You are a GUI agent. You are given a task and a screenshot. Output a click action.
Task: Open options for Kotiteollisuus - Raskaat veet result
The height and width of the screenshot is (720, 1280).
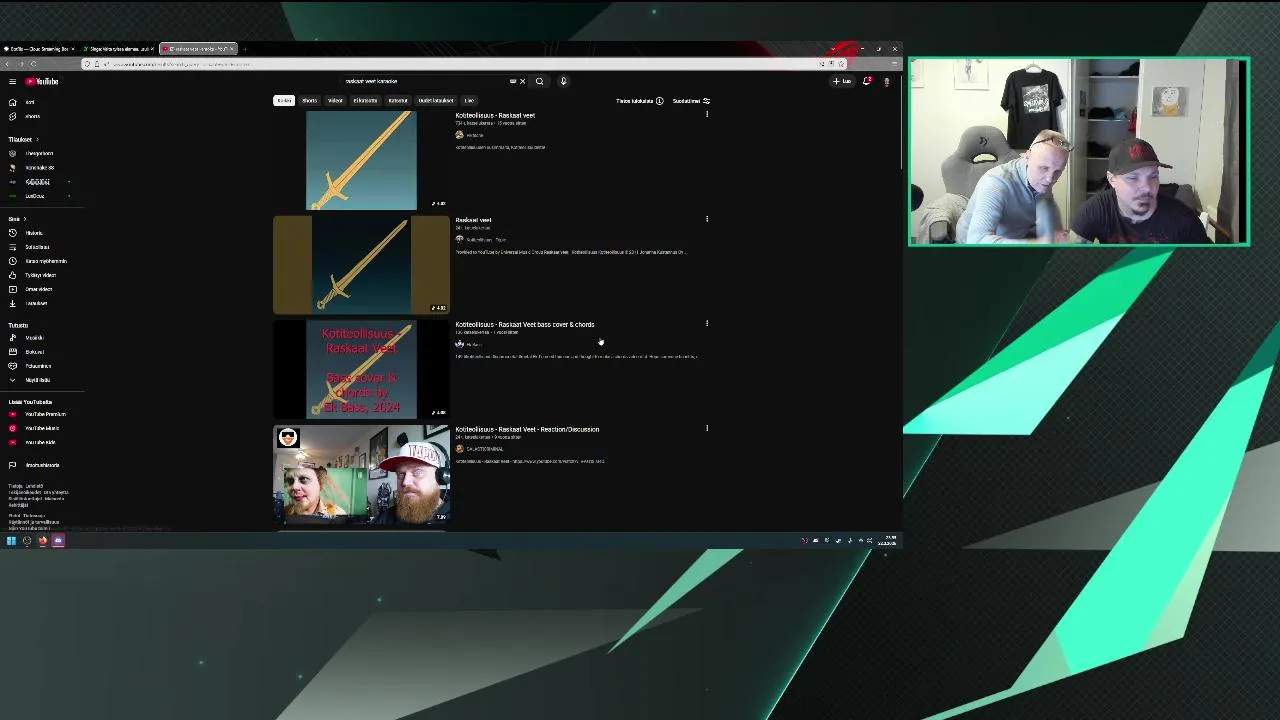707,115
